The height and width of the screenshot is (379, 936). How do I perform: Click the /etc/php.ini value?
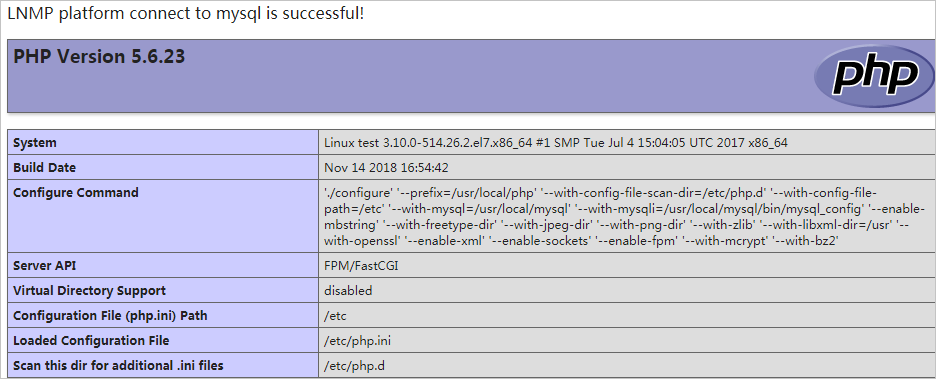[x=358, y=341]
